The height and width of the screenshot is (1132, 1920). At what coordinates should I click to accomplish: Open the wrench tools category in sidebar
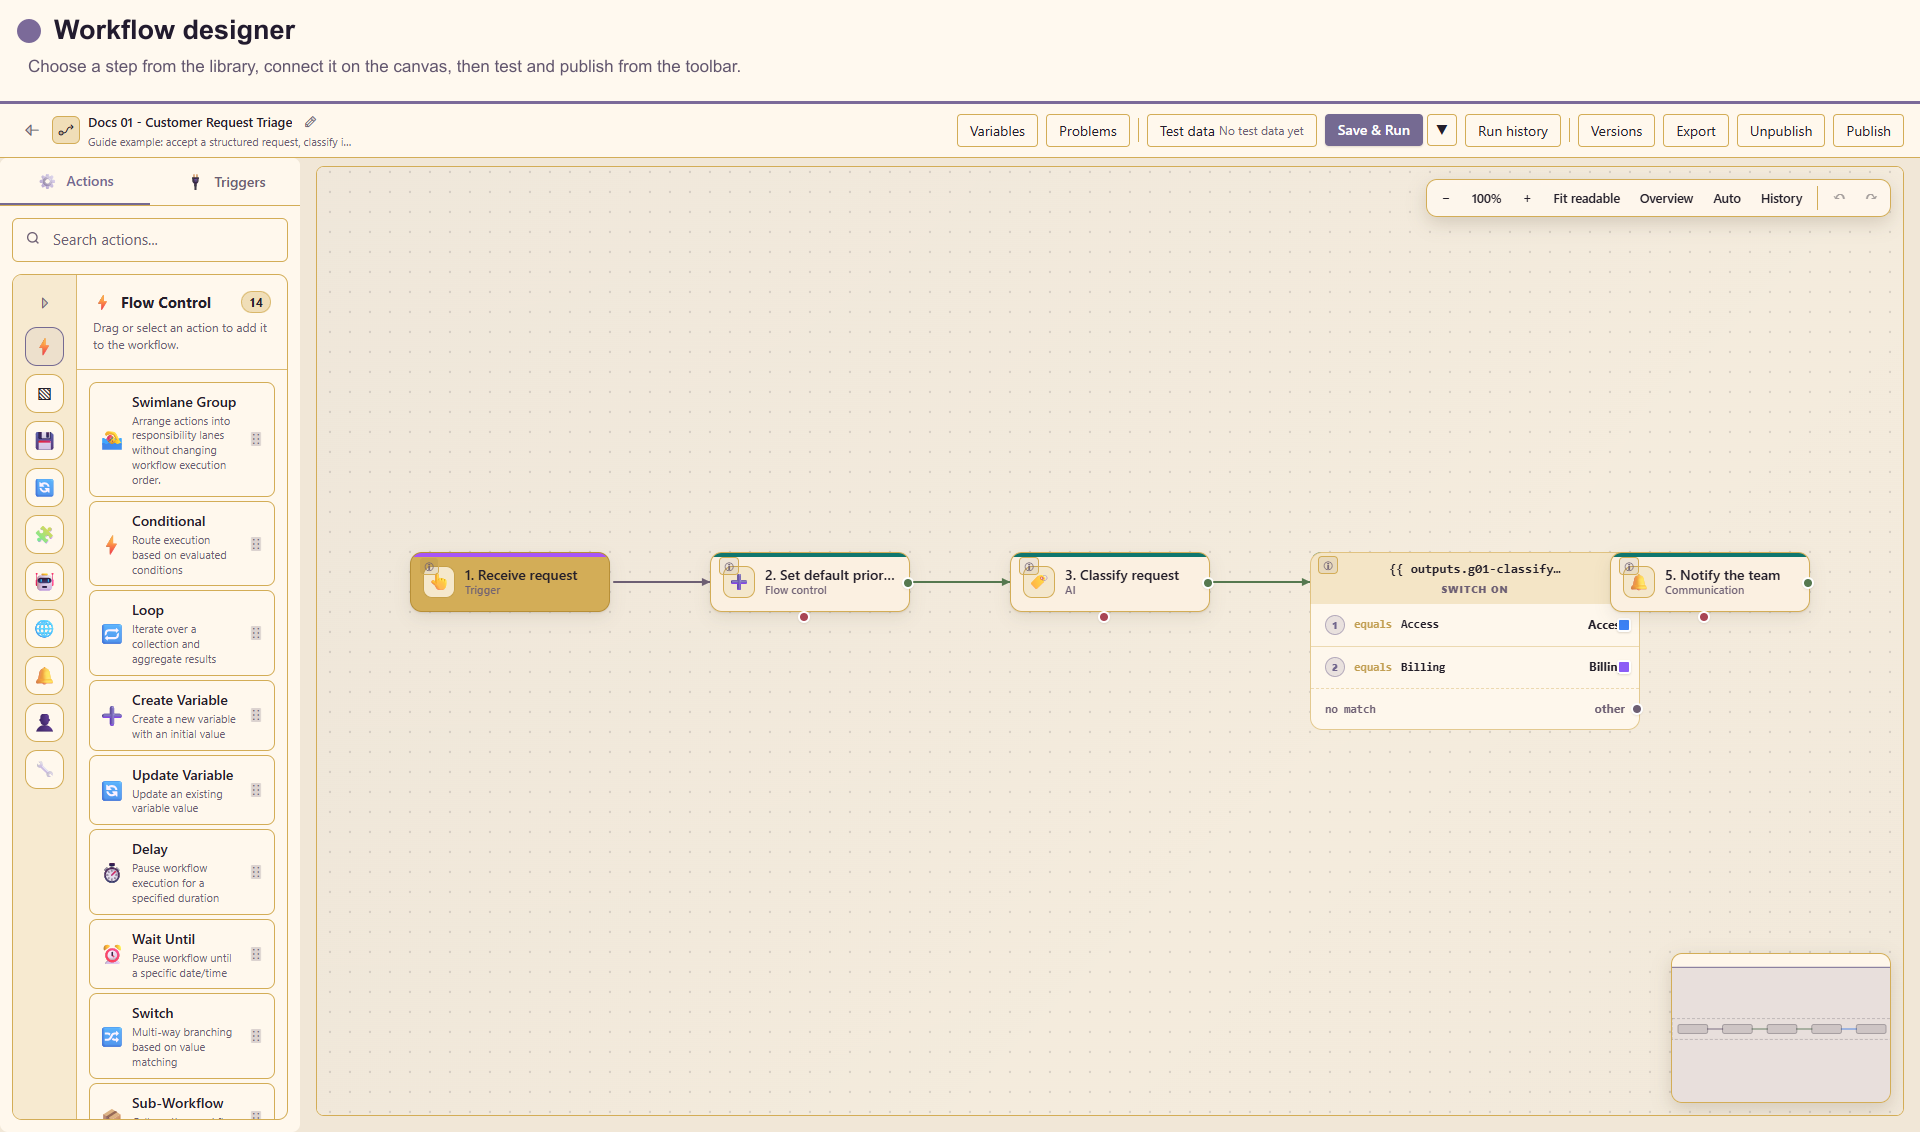click(44, 770)
